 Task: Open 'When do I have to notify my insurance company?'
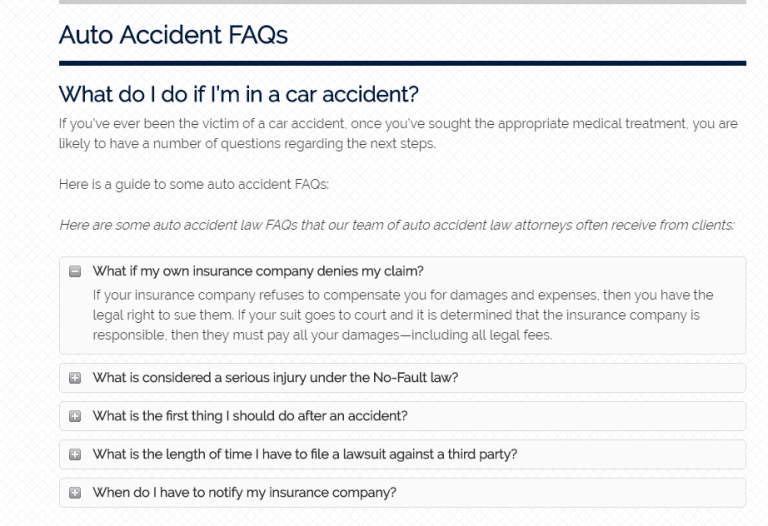pyautogui.click(x=245, y=492)
